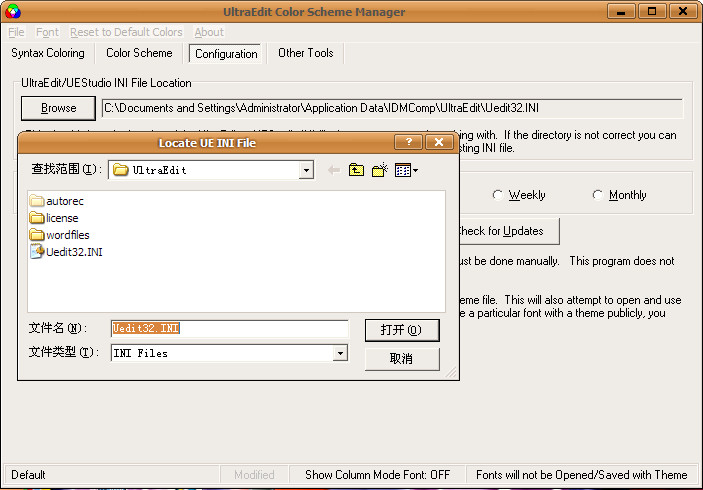
Task: Close the Locate UE INI File dialog
Action: pyautogui.click(x=439, y=143)
